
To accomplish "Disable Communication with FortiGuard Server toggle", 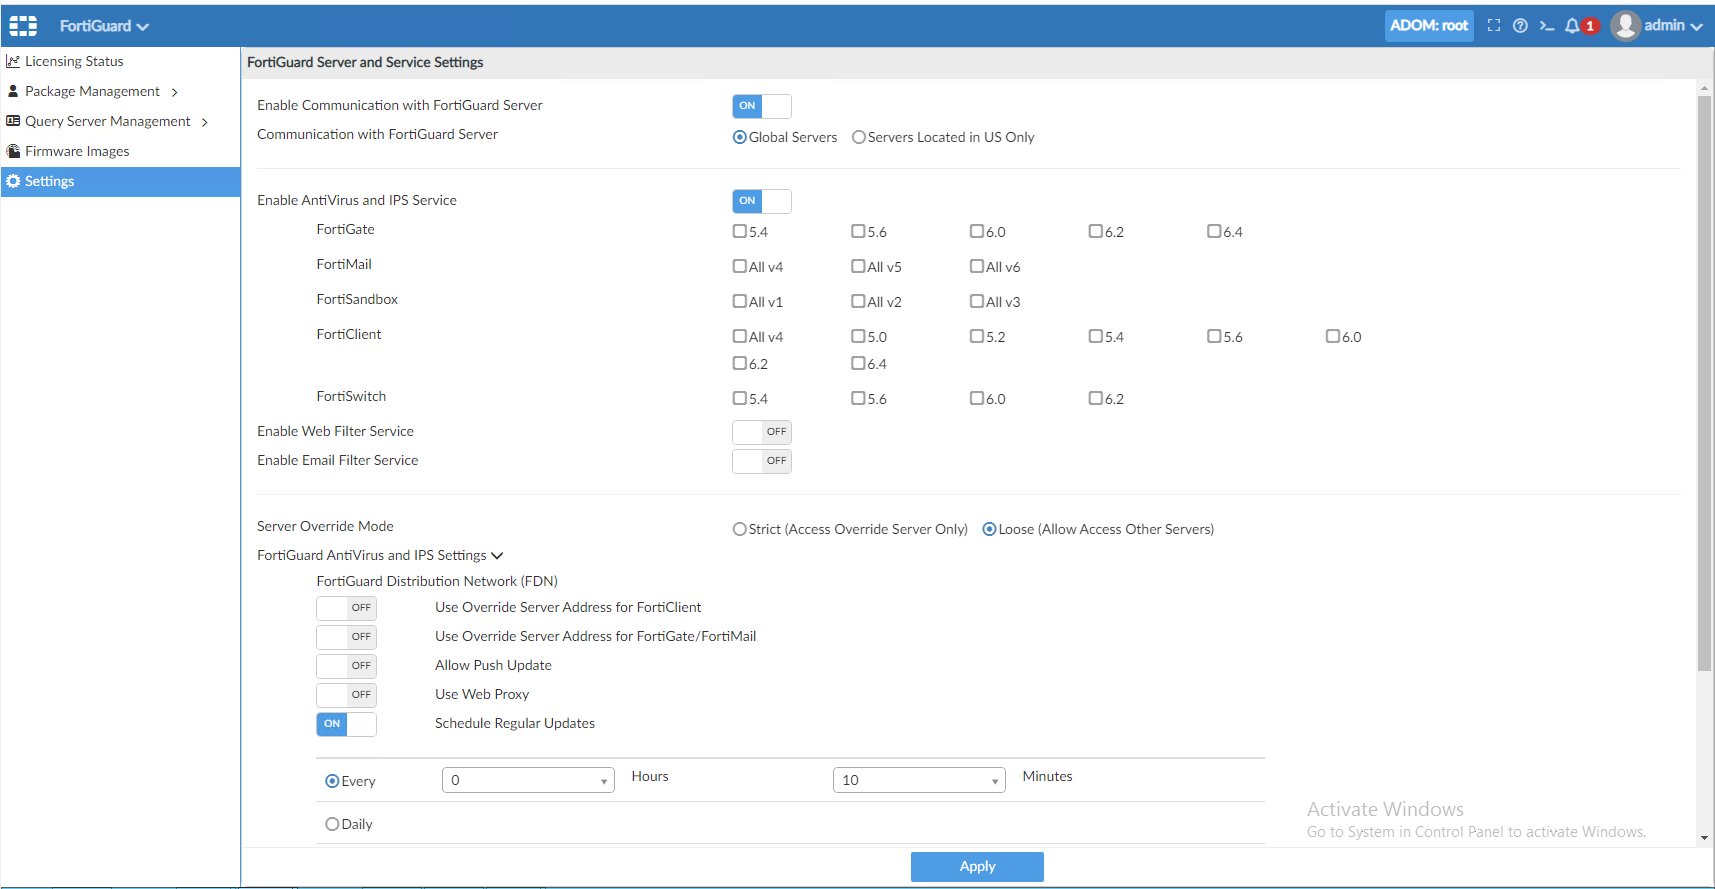I will tap(762, 106).
